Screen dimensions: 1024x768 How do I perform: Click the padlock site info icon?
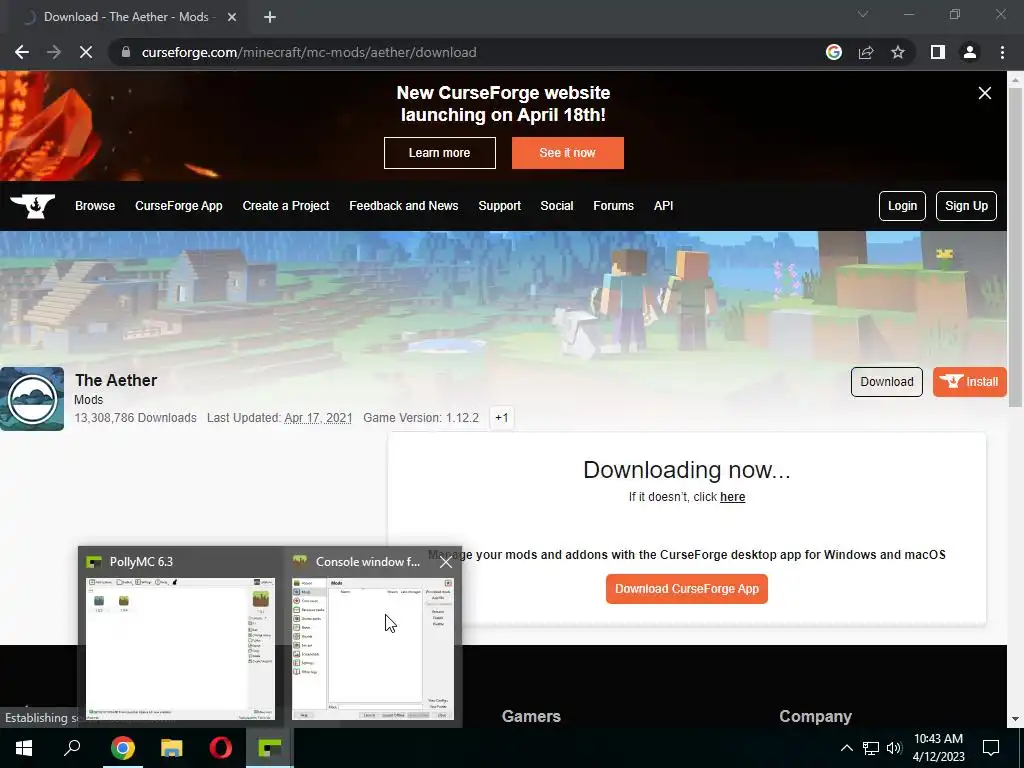click(126, 52)
